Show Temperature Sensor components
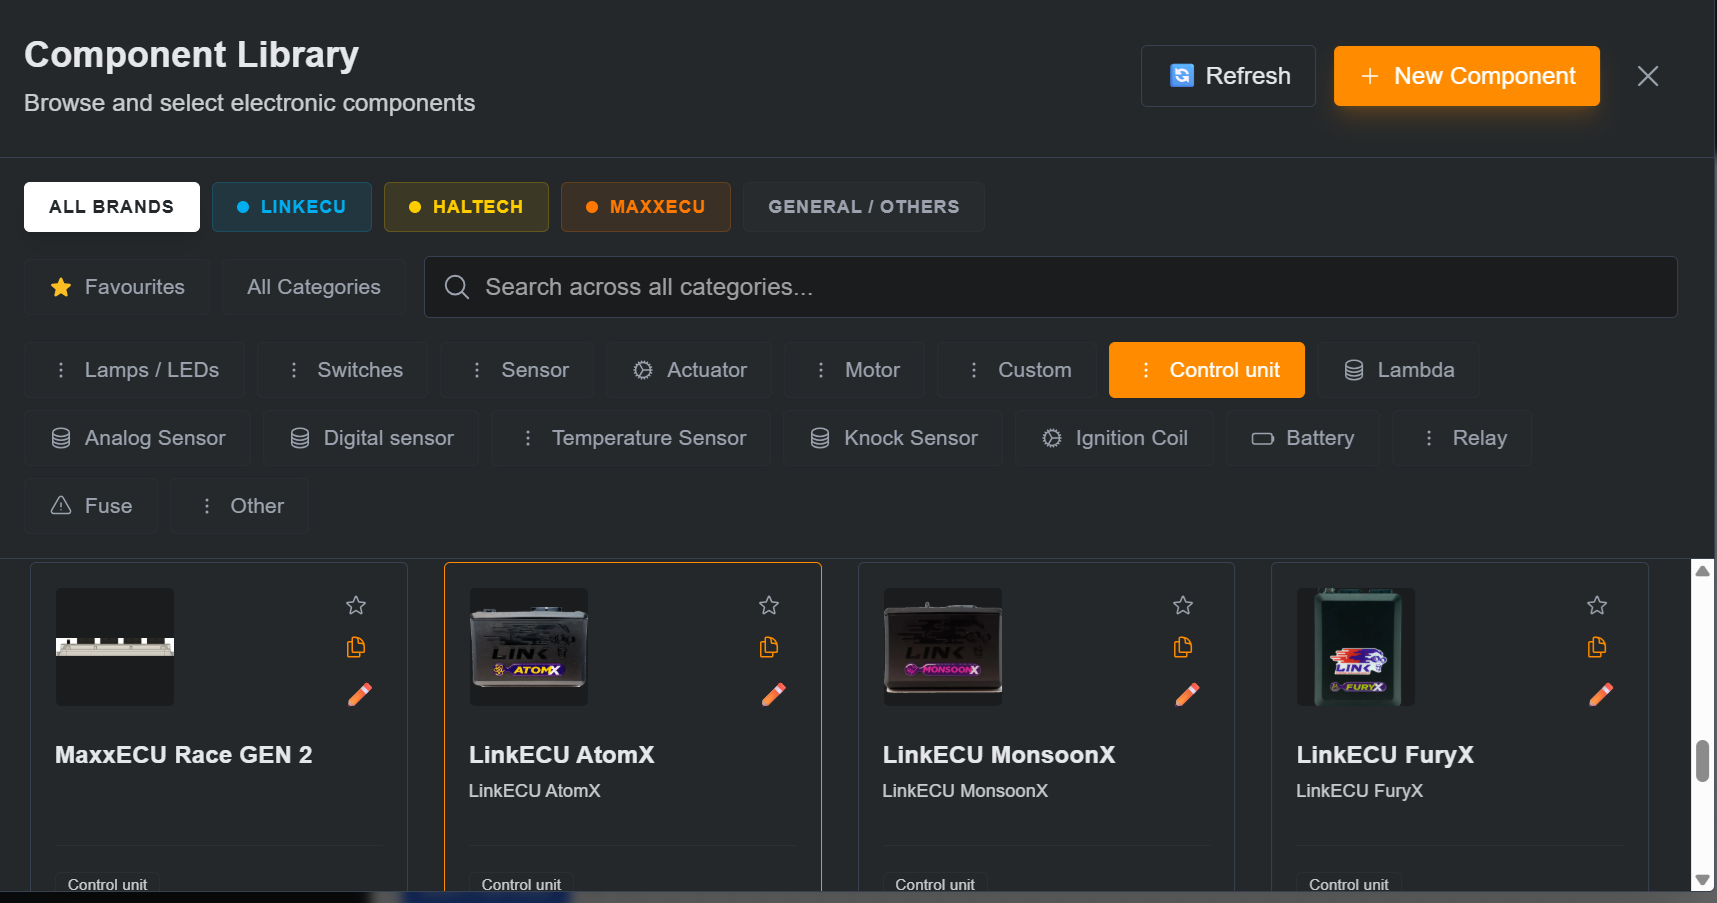The width and height of the screenshot is (1717, 903). (x=631, y=438)
